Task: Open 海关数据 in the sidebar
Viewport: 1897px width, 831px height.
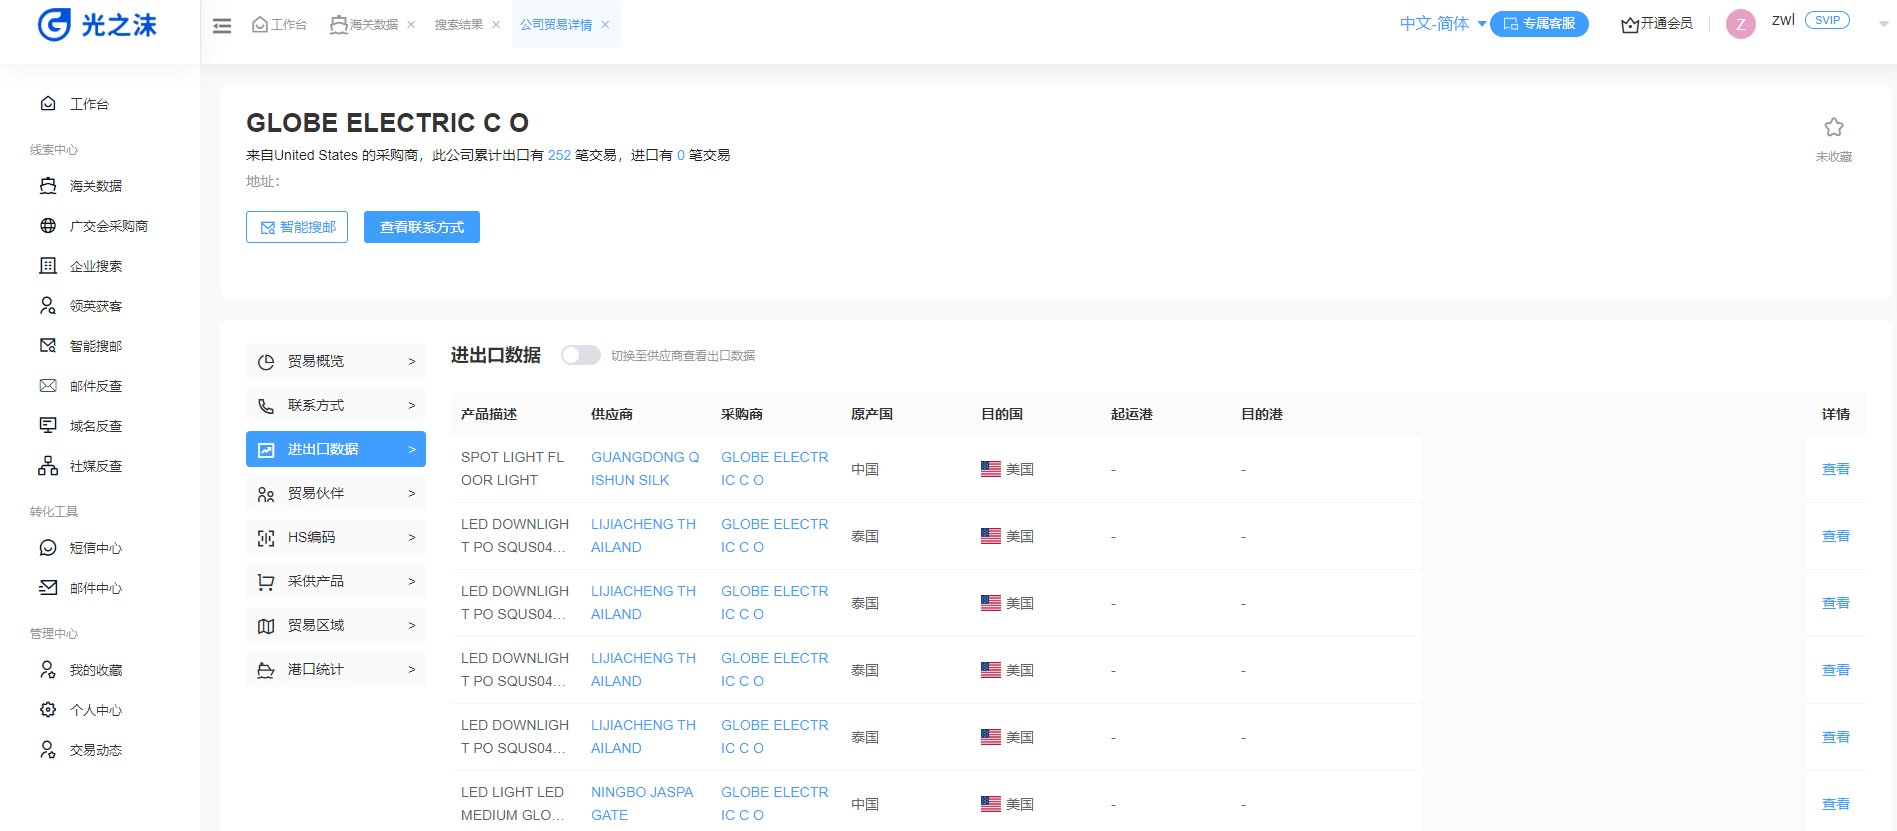Action: pyautogui.click(x=95, y=186)
